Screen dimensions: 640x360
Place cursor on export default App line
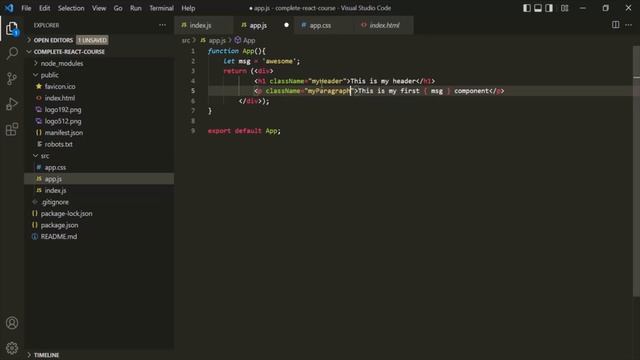pyautogui.click(x=244, y=131)
